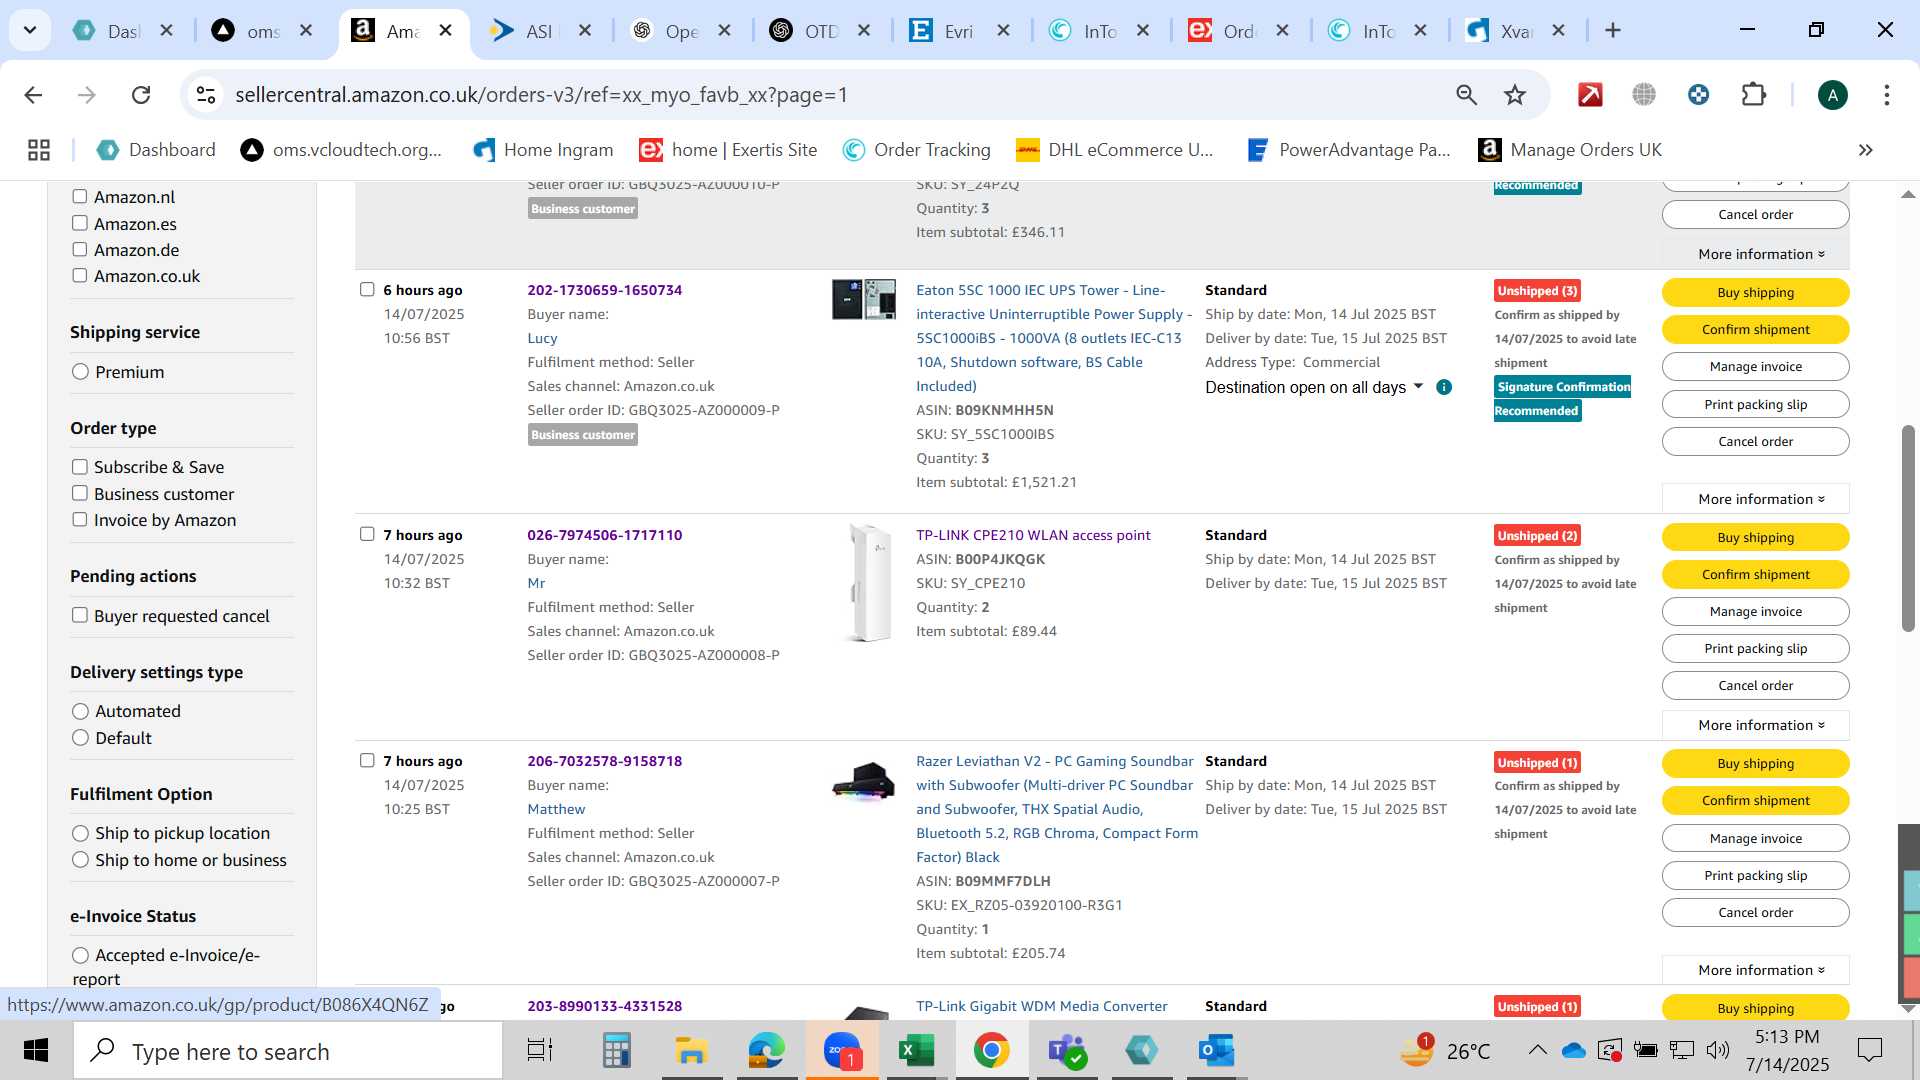Reload the Seller Central page

141,95
